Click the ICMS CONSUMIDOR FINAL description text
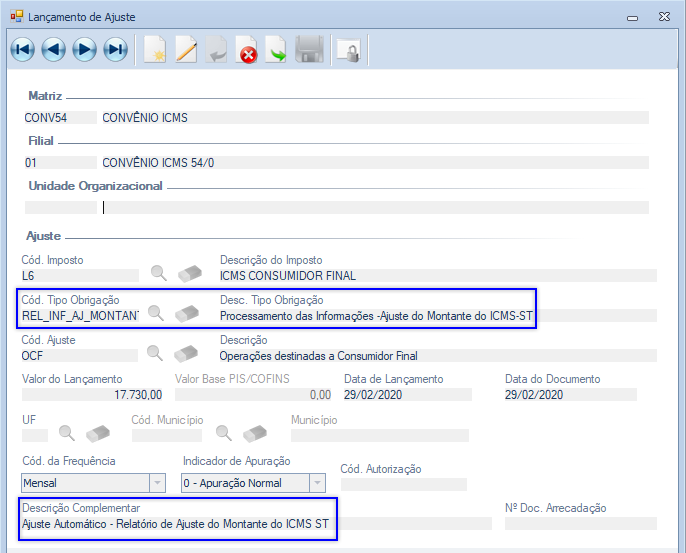 pos(288,276)
